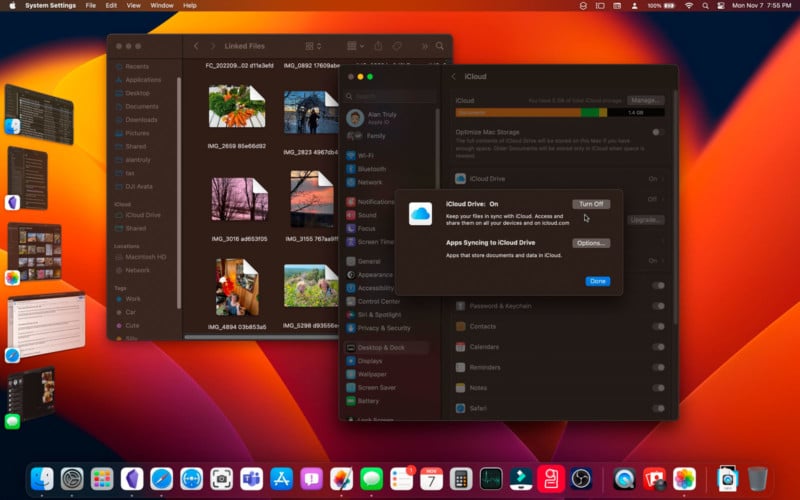Viewport: 800px width, 500px height.
Task: Open Finder group-by dropdown
Action: click(356, 46)
